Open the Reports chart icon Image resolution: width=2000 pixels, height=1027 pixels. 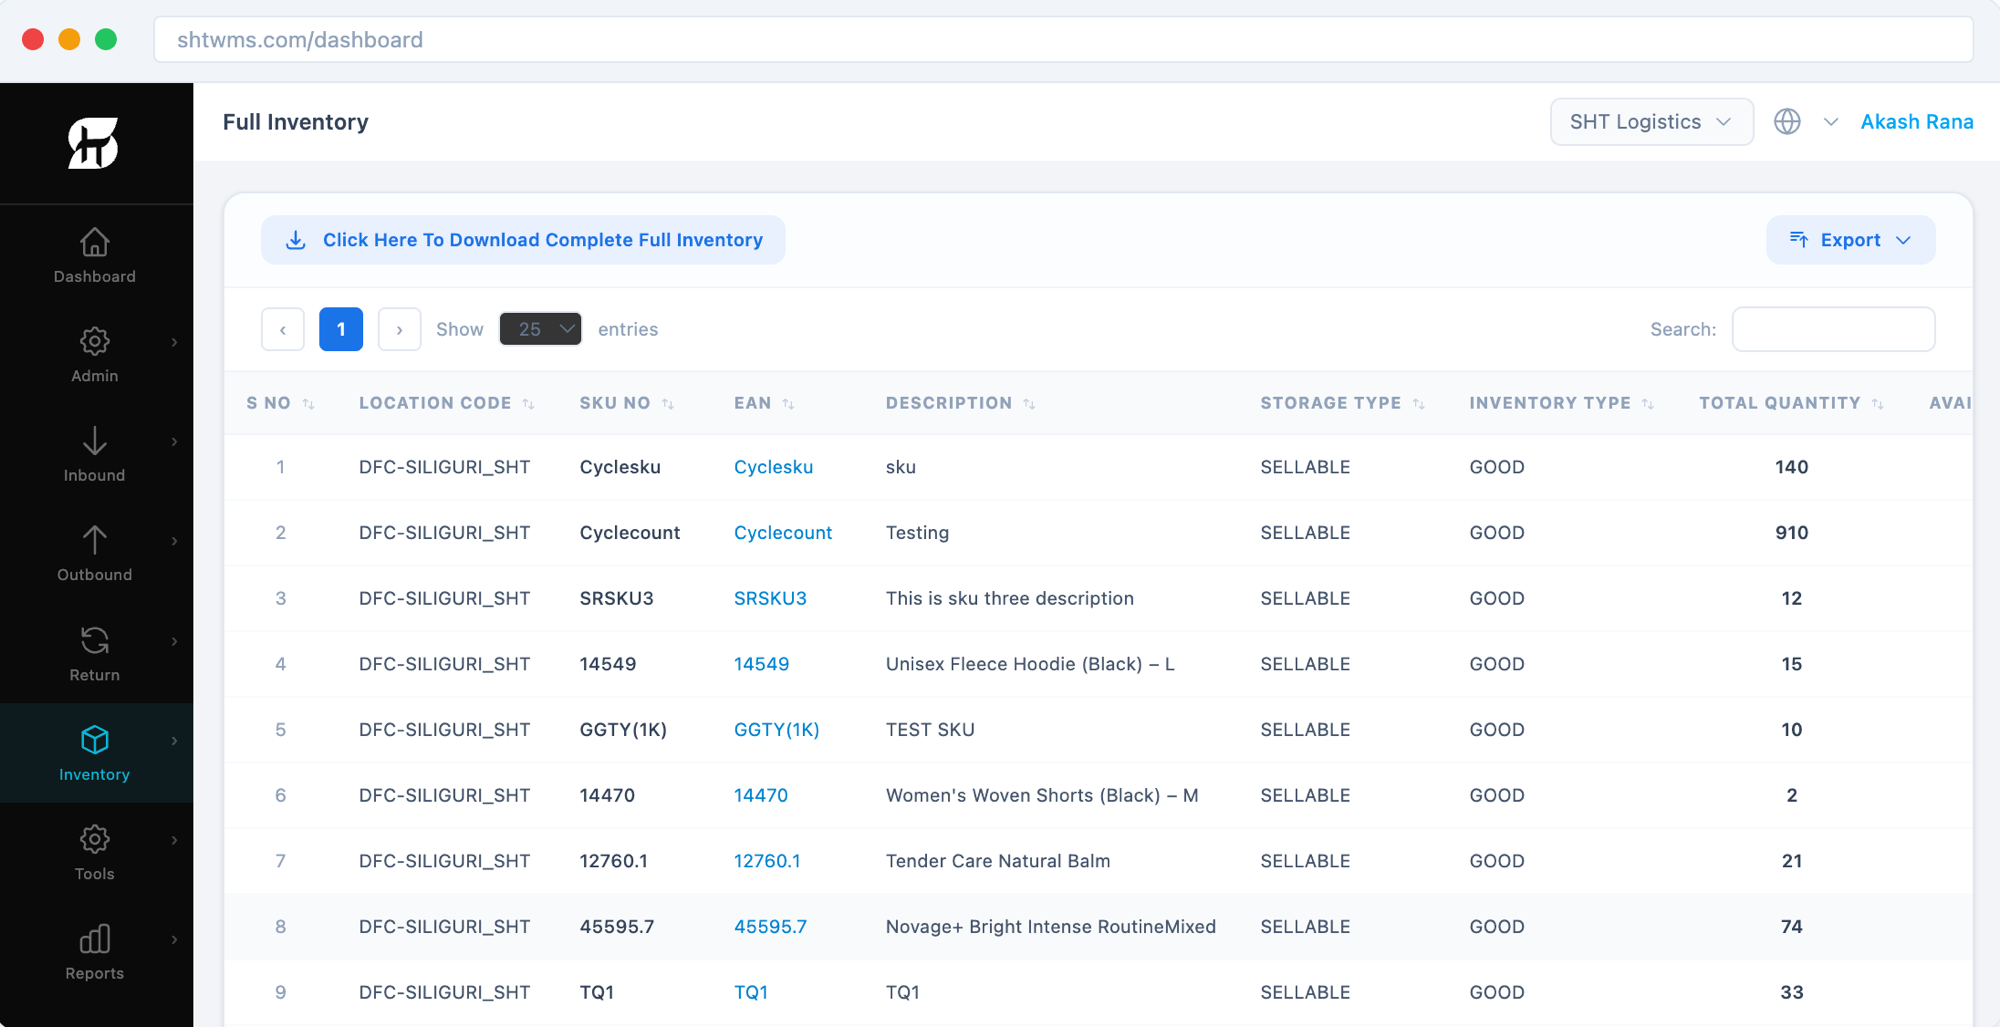95,939
